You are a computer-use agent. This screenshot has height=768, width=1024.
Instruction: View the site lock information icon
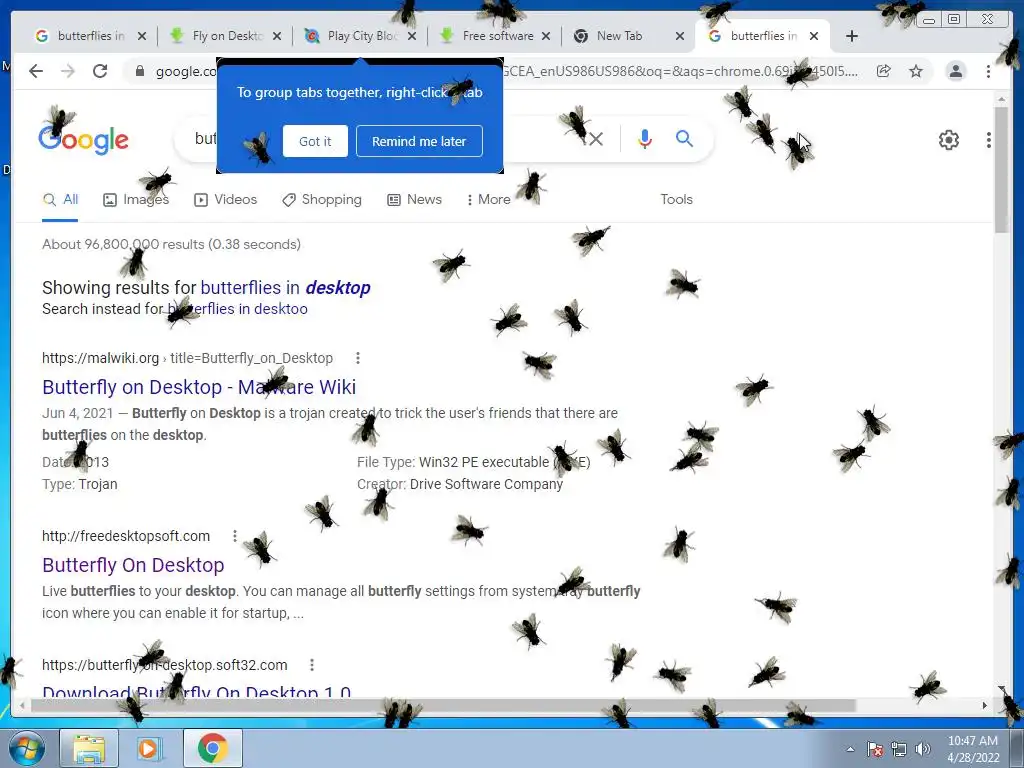pos(139,71)
